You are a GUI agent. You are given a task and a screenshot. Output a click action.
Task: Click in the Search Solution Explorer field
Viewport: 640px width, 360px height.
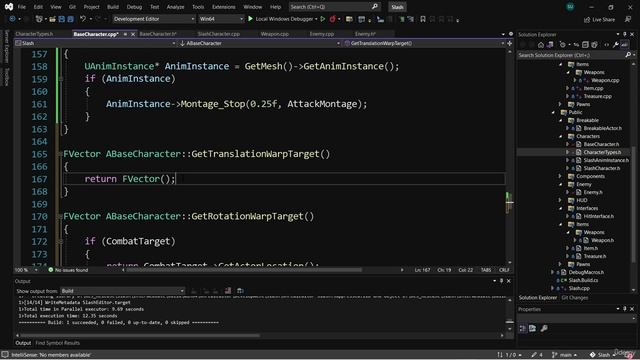pyautogui.click(x=571, y=55)
